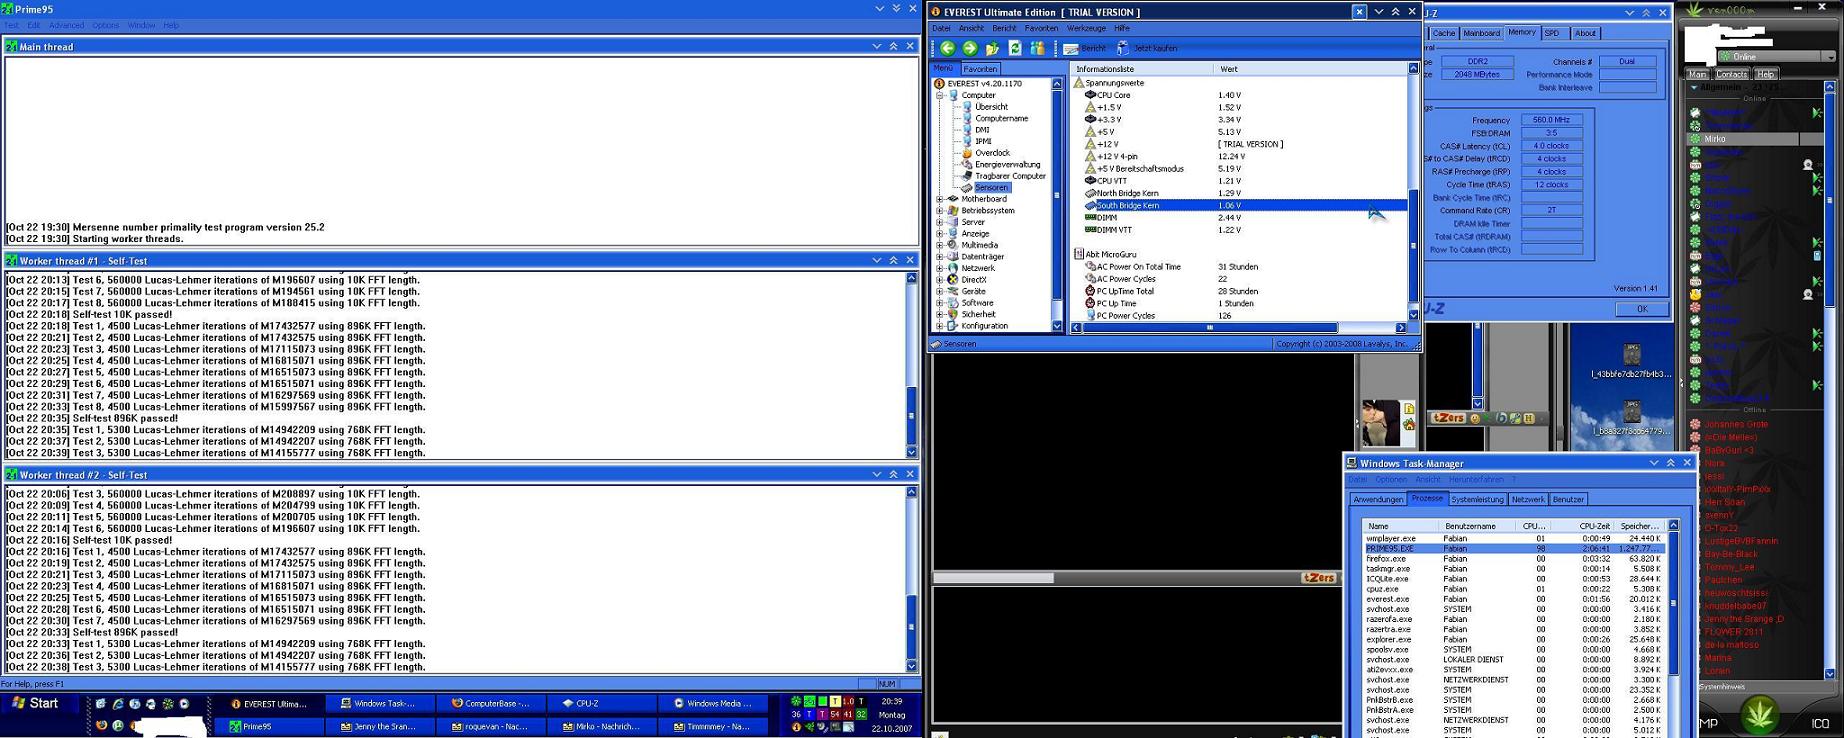The image size is (1844, 738).
Task: Click the CPU Core sensor row icon
Action: 1090,95
